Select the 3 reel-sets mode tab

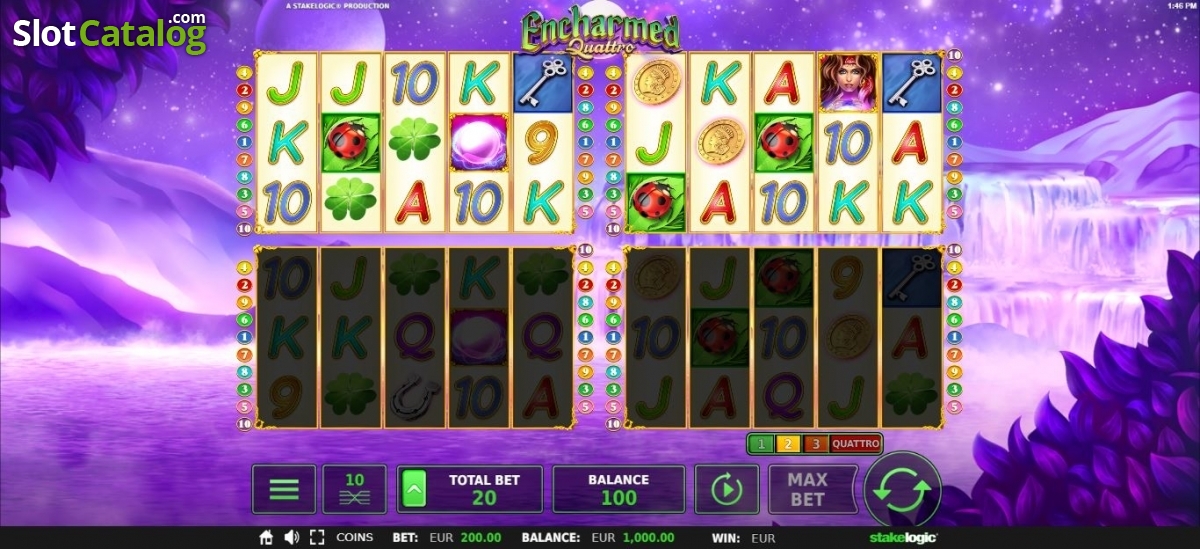tap(814, 443)
